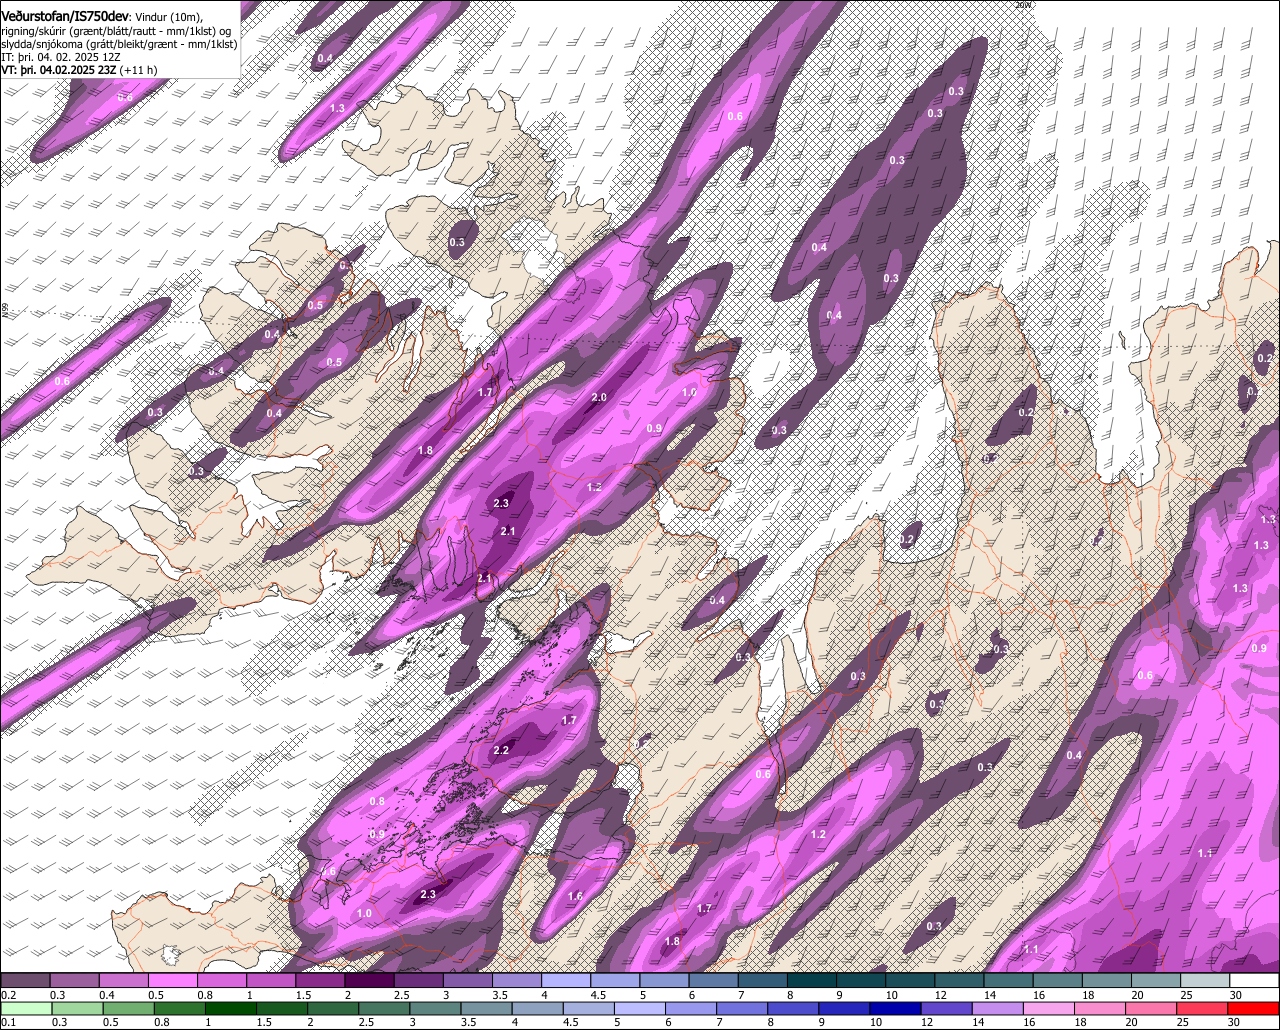Image resolution: width=1280 pixels, height=1030 pixels.
Task: Pick the bottom legend bright red swatch labeled 30
Action: pos(1255,1008)
